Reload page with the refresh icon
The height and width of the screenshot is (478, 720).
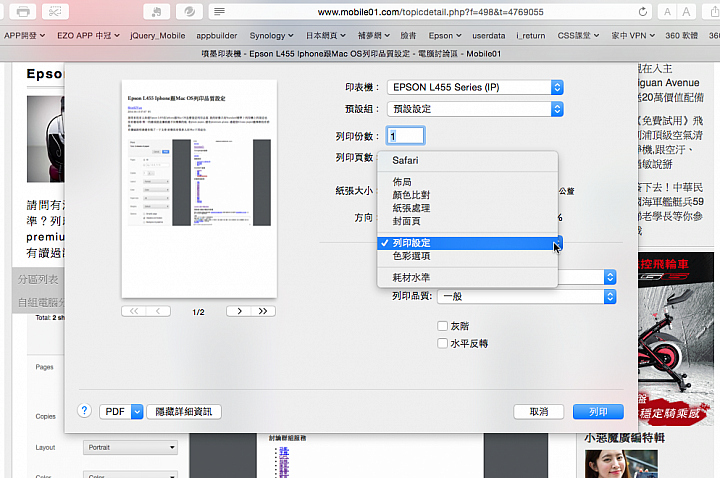click(643, 11)
